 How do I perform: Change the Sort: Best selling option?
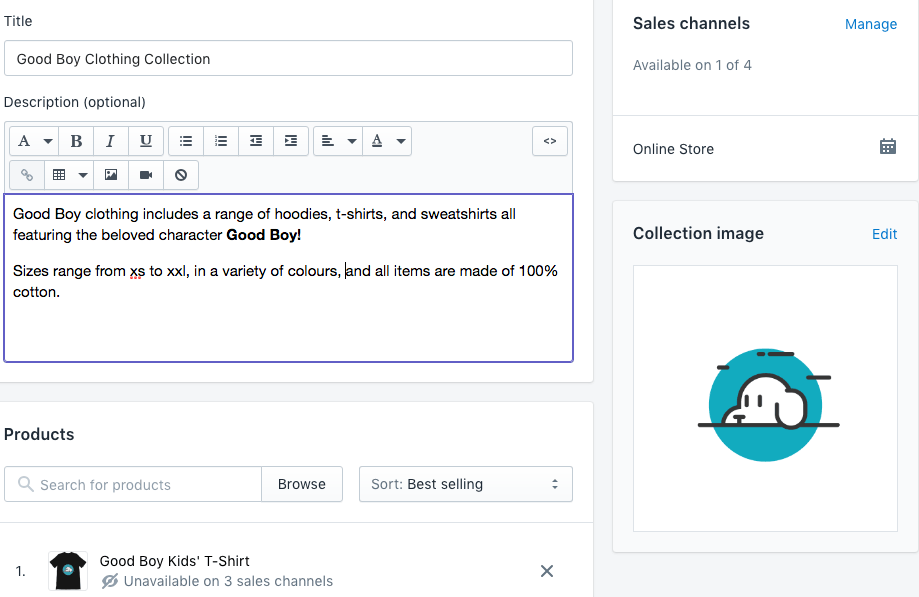click(x=465, y=484)
